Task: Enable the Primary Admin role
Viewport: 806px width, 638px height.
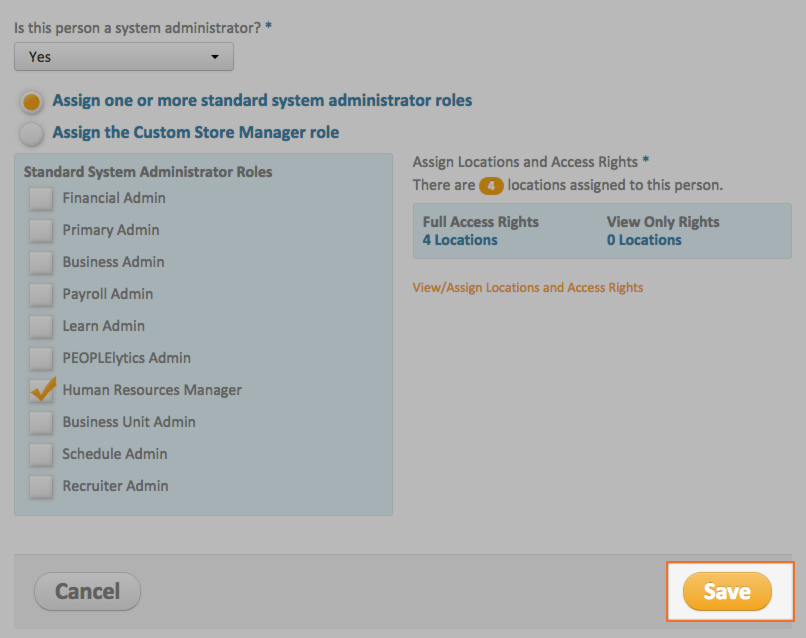Action: 41,230
